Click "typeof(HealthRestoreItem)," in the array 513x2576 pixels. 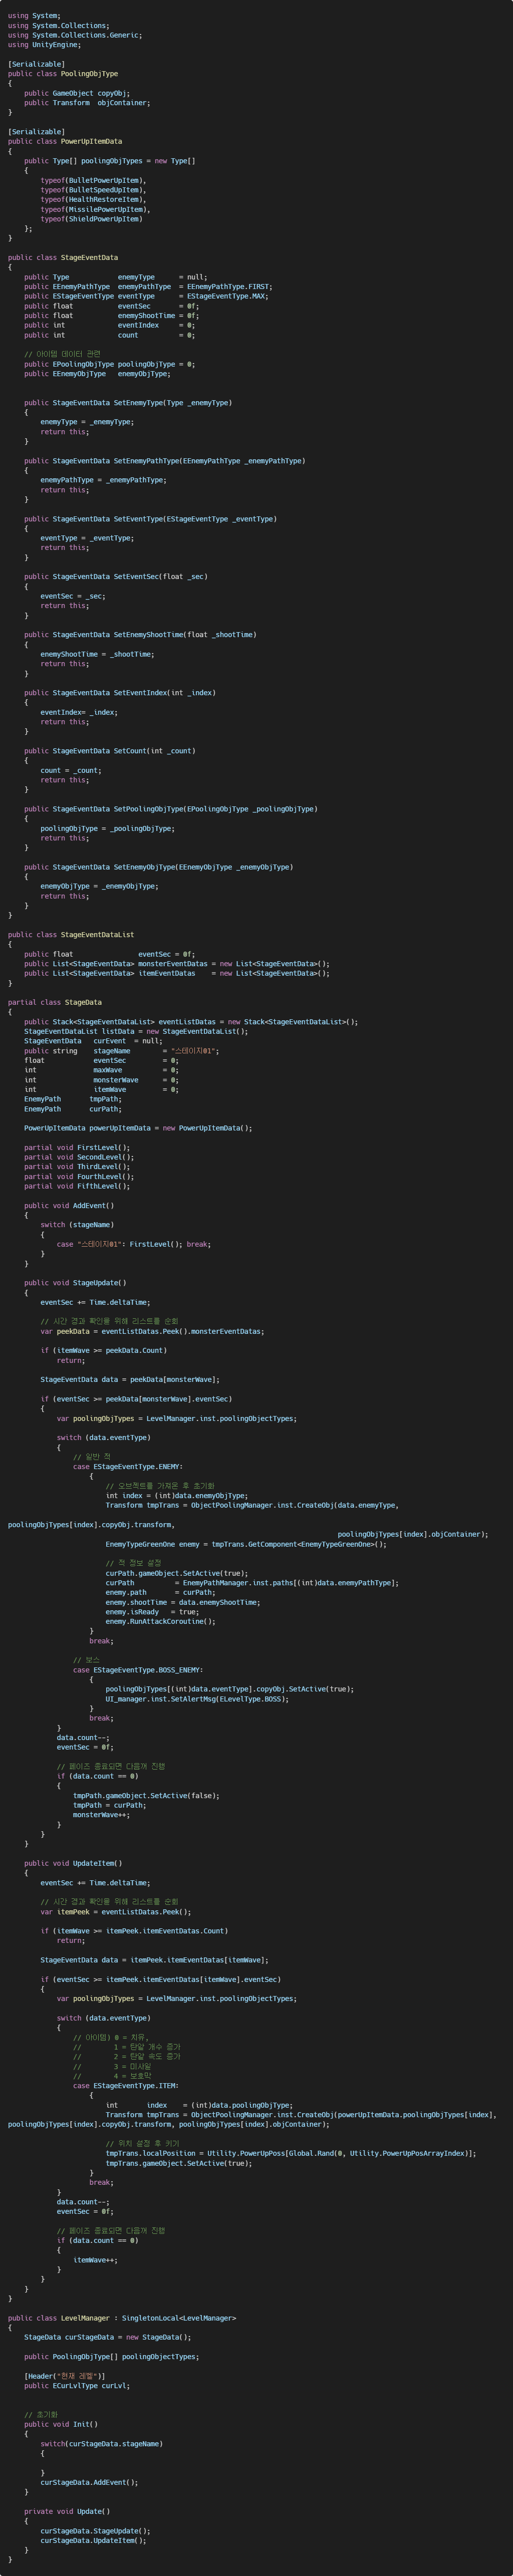(93, 199)
